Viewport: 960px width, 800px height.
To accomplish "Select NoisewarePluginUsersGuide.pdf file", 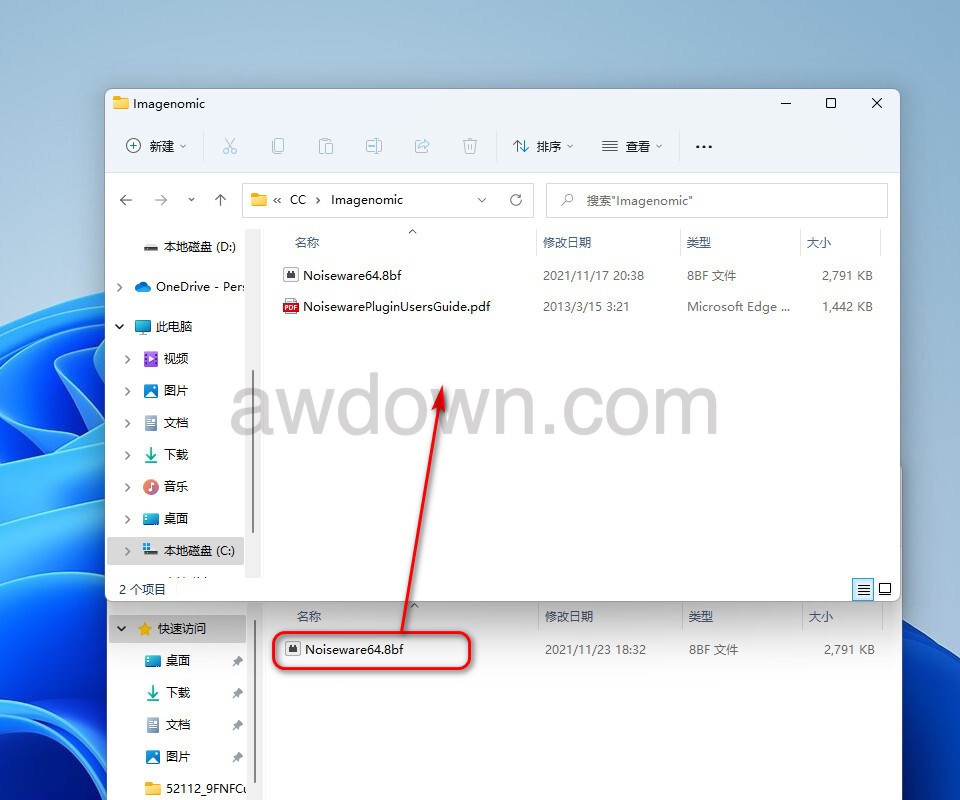I will [396, 307].
